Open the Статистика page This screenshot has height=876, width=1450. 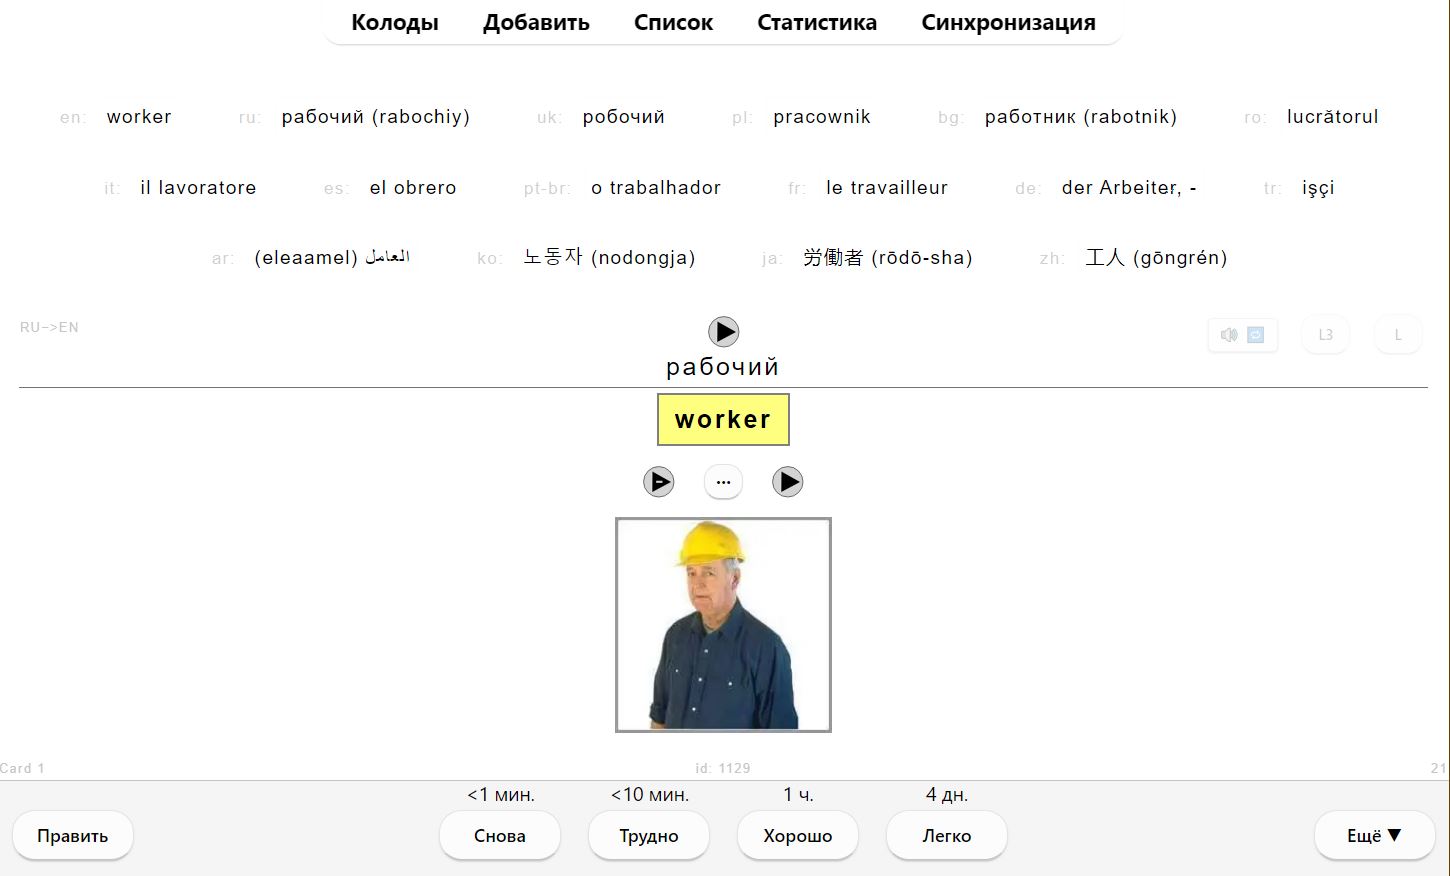click(x=817, y=22)
